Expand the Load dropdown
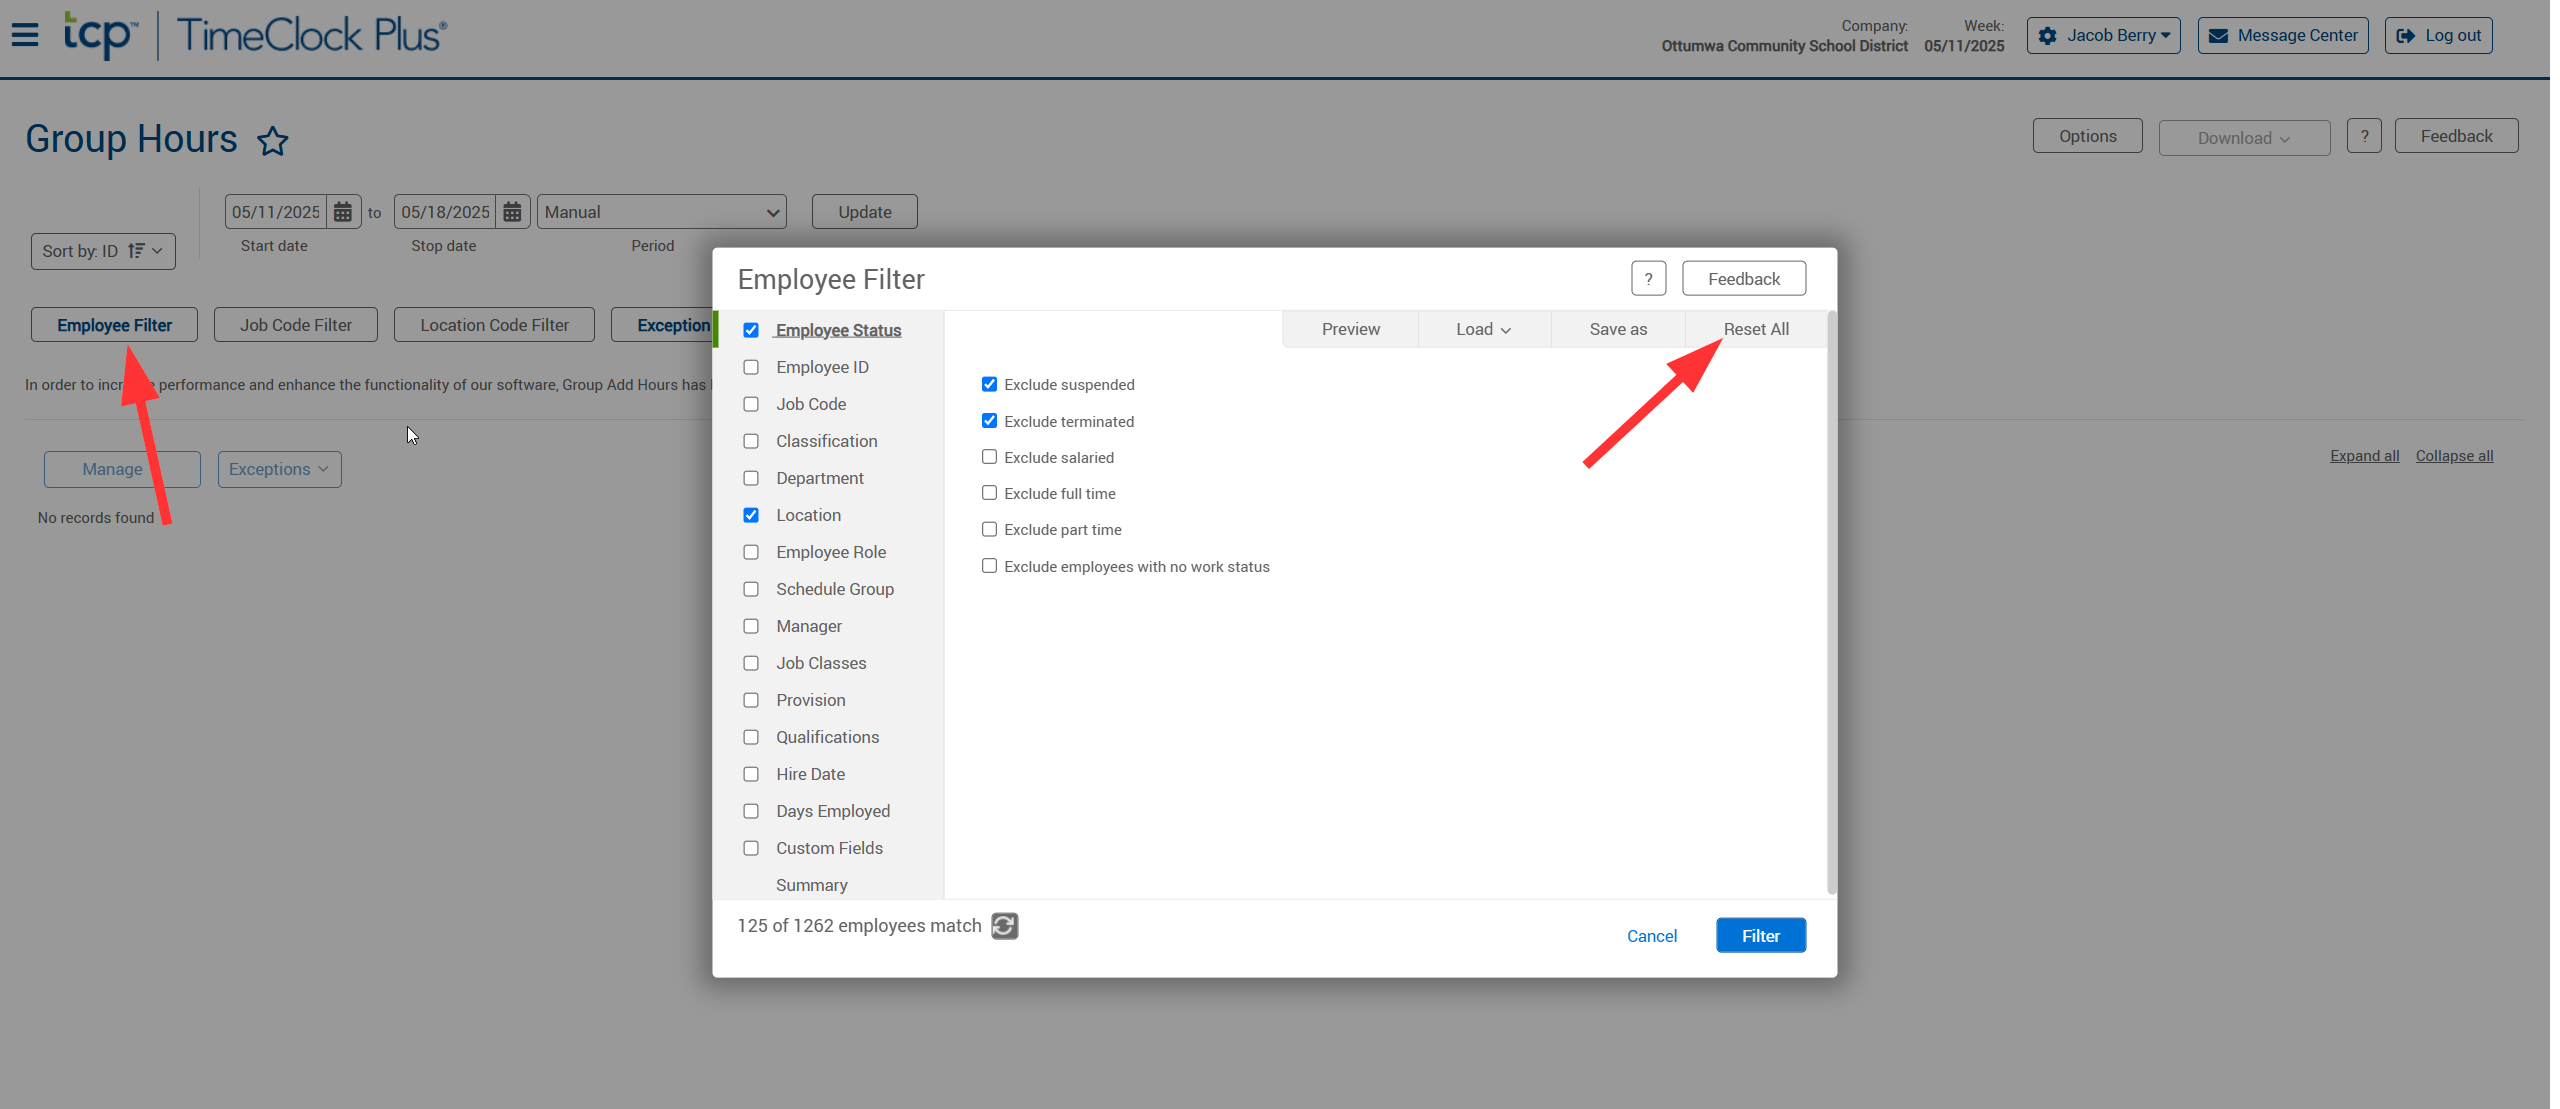 1483,329
